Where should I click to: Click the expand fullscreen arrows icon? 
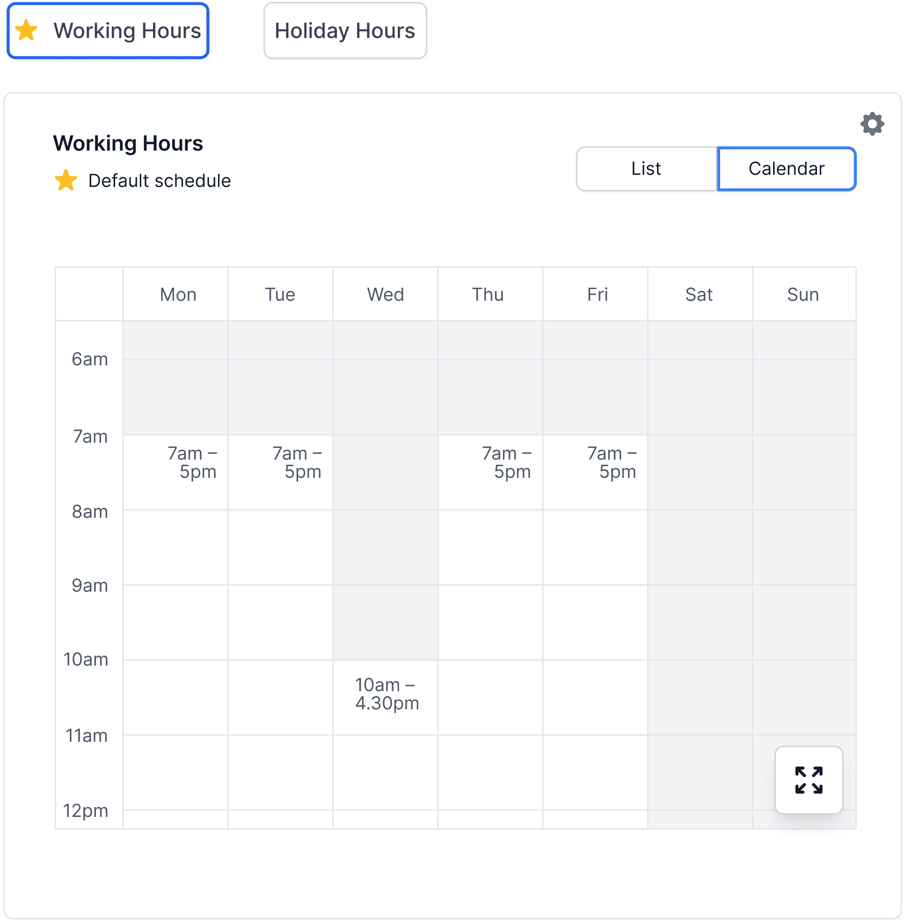point(809,780)
